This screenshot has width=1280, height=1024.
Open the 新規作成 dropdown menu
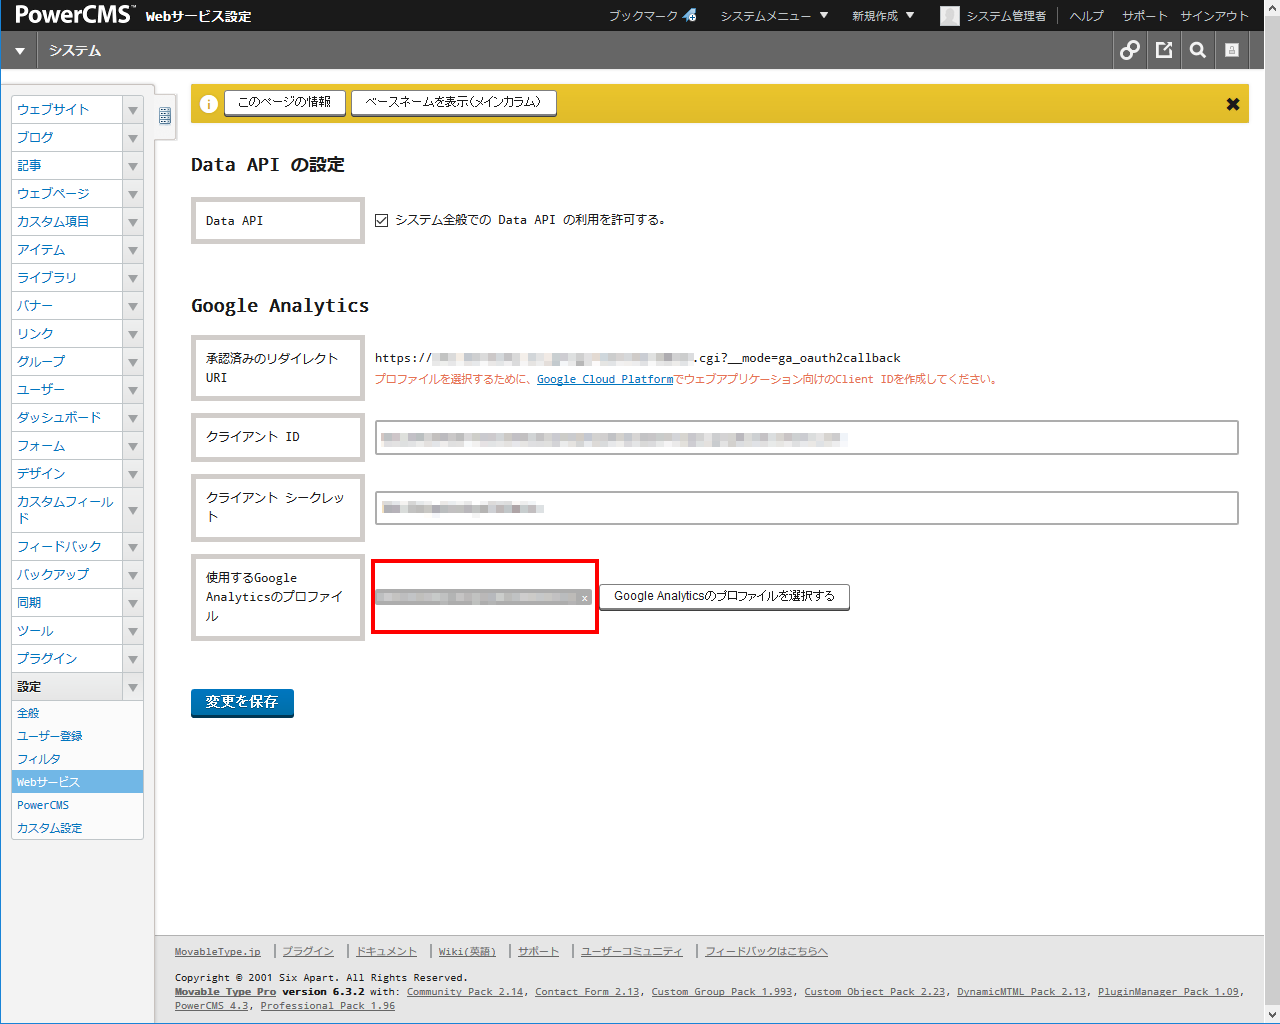tap(883, 16)
